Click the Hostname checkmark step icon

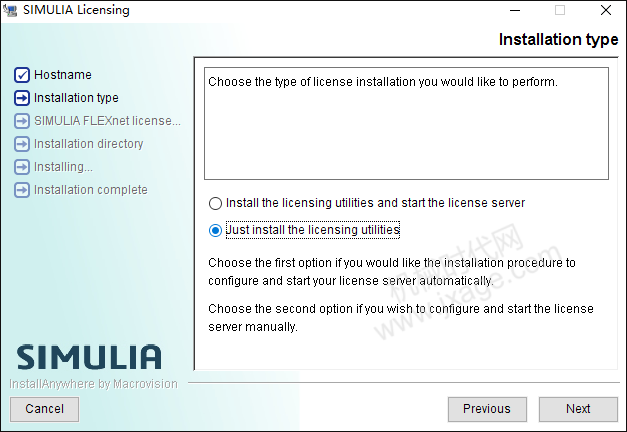click(22, 75)
